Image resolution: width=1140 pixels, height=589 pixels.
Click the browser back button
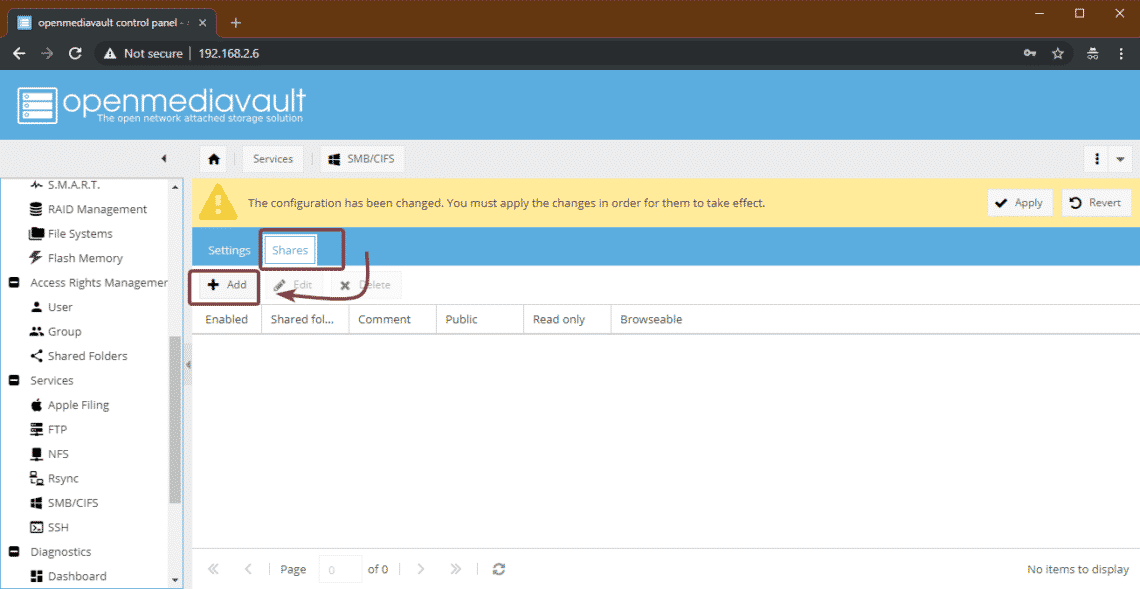20,53
